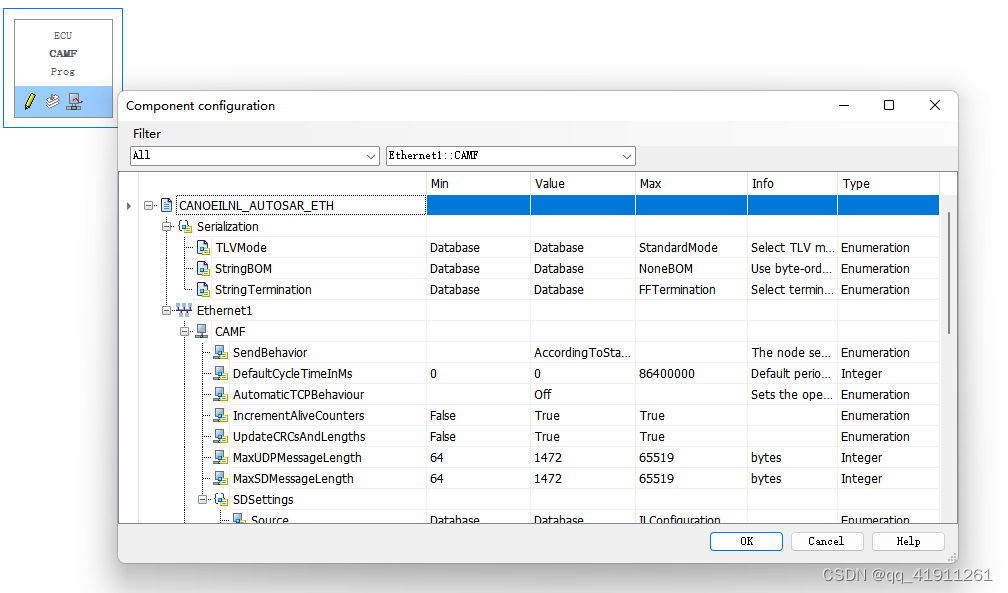Collapse the CANOEILNL_AUTOSAR_ETH tree node
Image resolution: width=1008 pixels, height=593 pixels.
pyautogui.click(x=148, y=206)
